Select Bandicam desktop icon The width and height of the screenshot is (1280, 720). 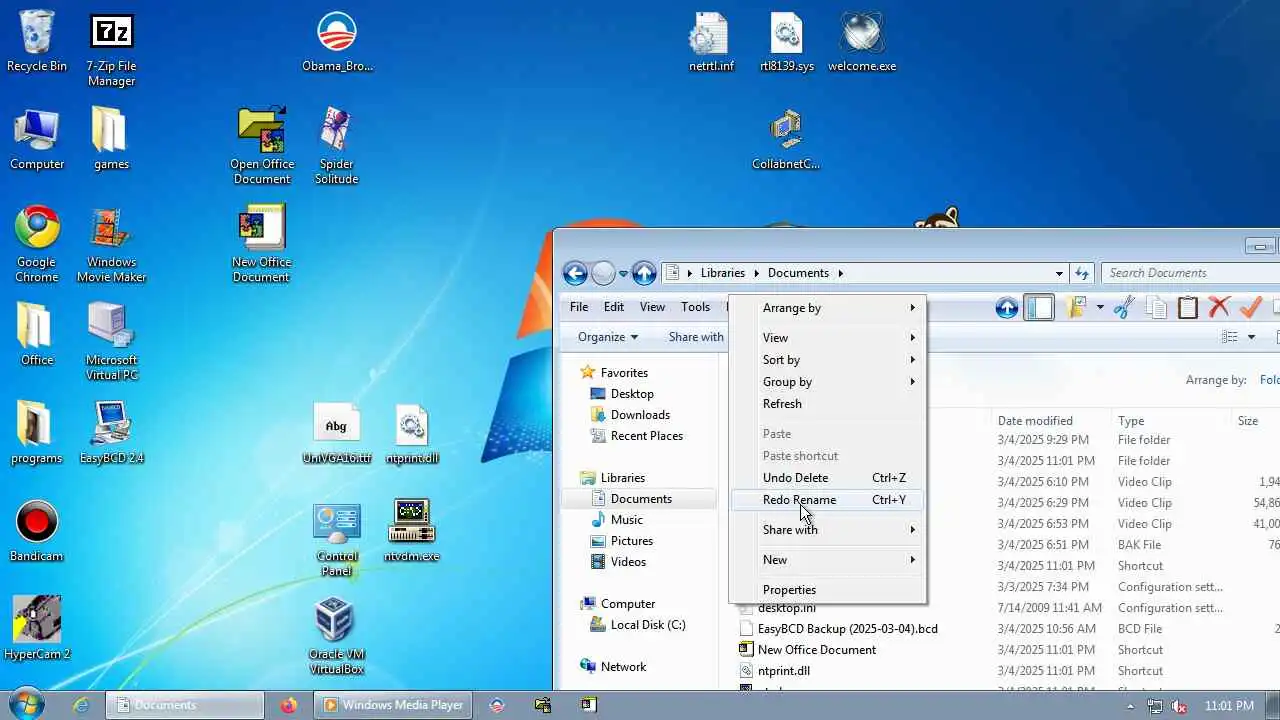point(37,531)
